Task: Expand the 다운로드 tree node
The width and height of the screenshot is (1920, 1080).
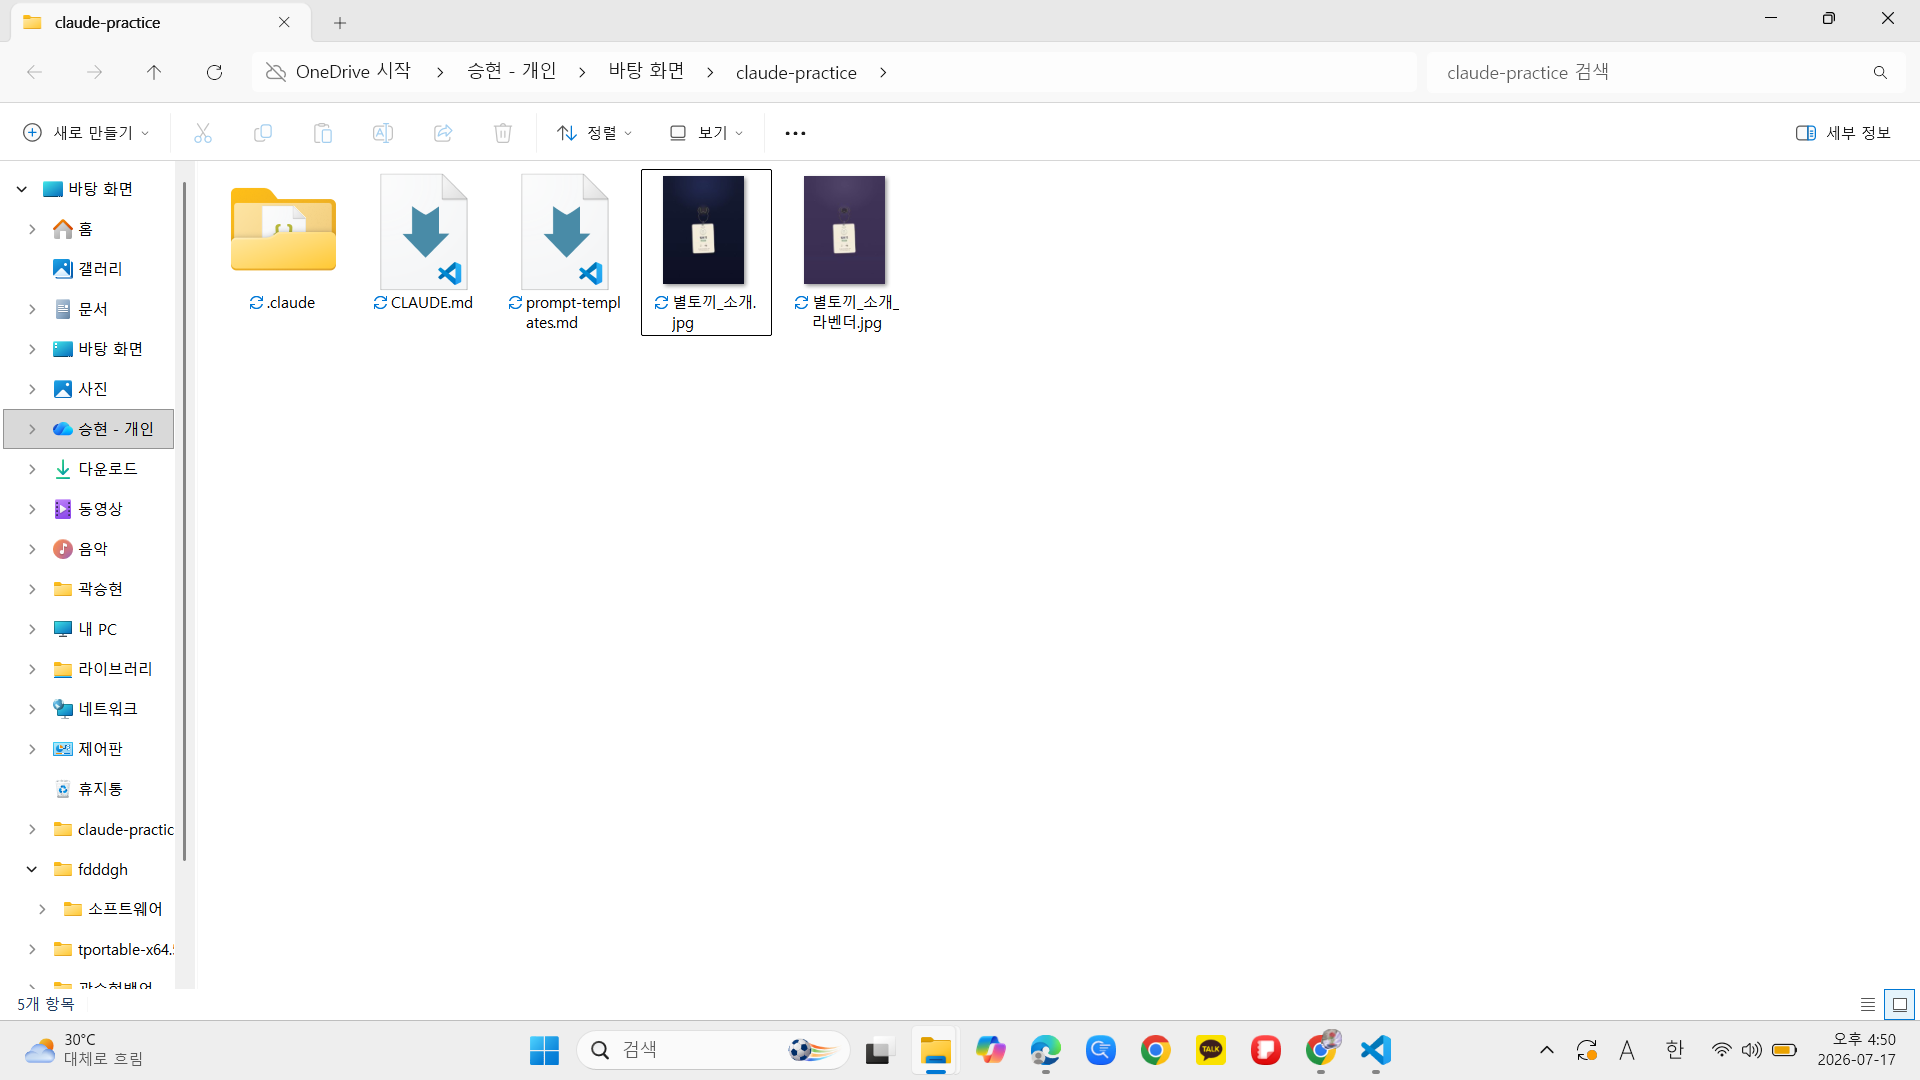Action: tap(32, 469)
